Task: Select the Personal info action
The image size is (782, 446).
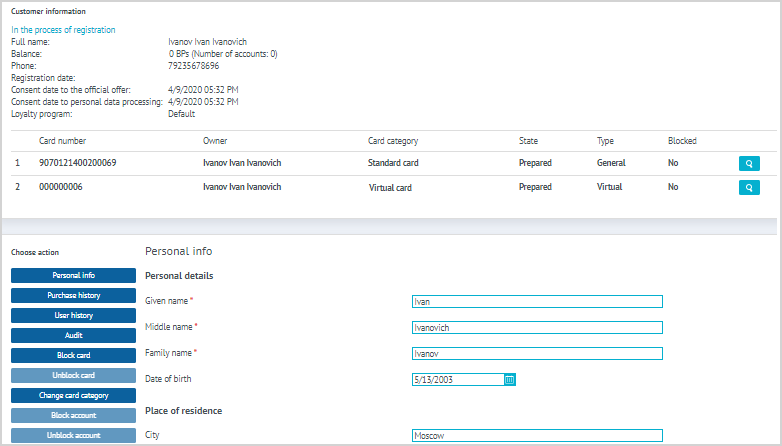Action: click(x=73, y=275)
